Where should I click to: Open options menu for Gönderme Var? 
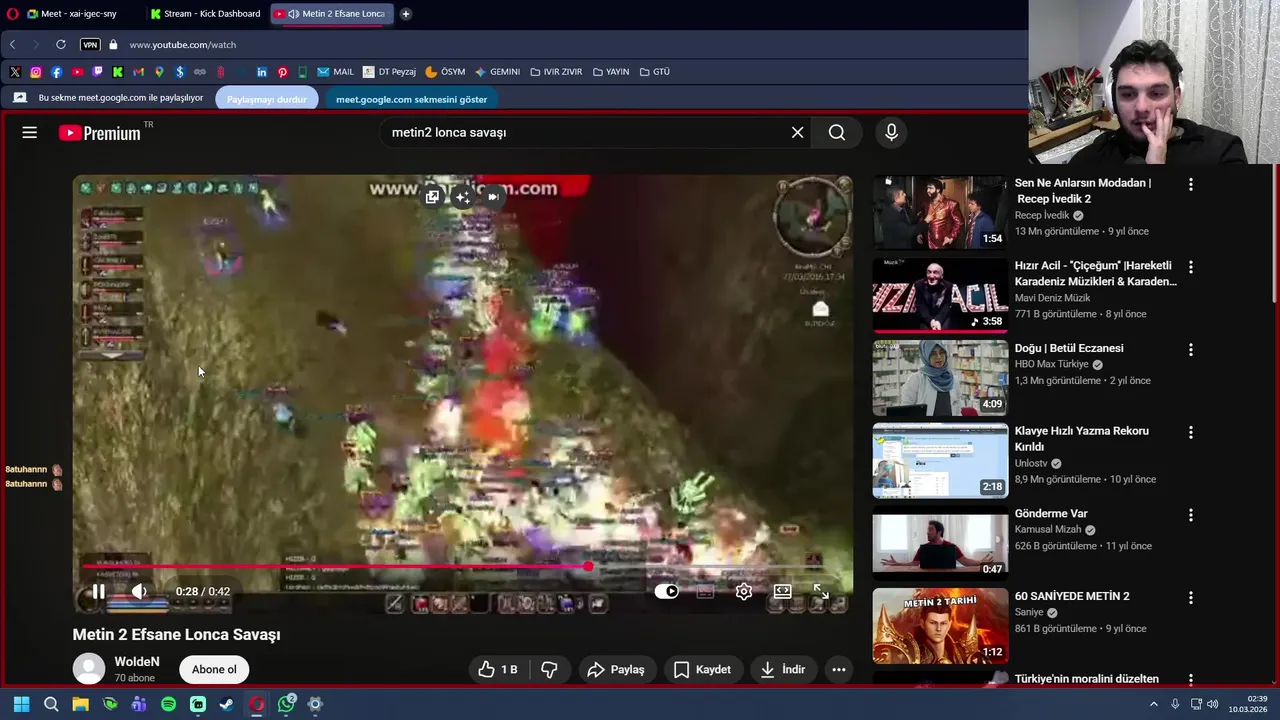pos(1190,515)
